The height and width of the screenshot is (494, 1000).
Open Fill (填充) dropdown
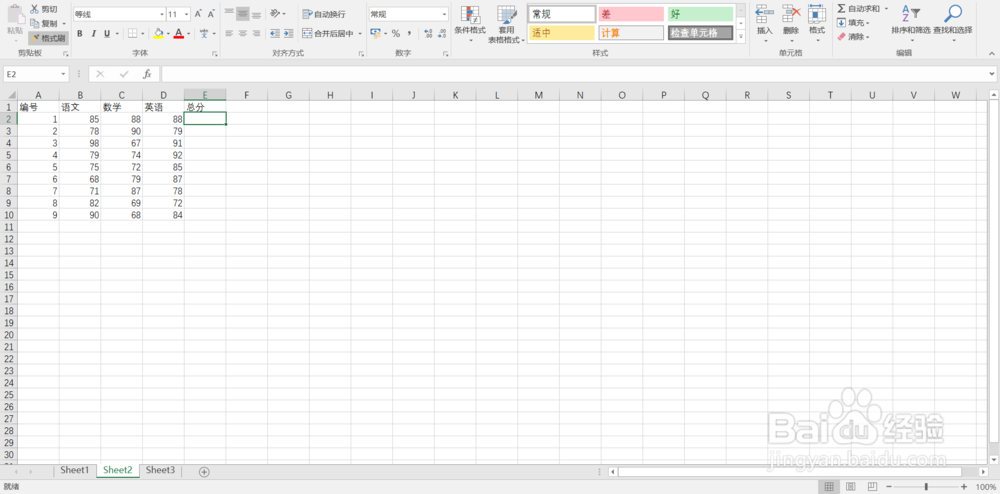pyautogui.click(x=853, y=23)
